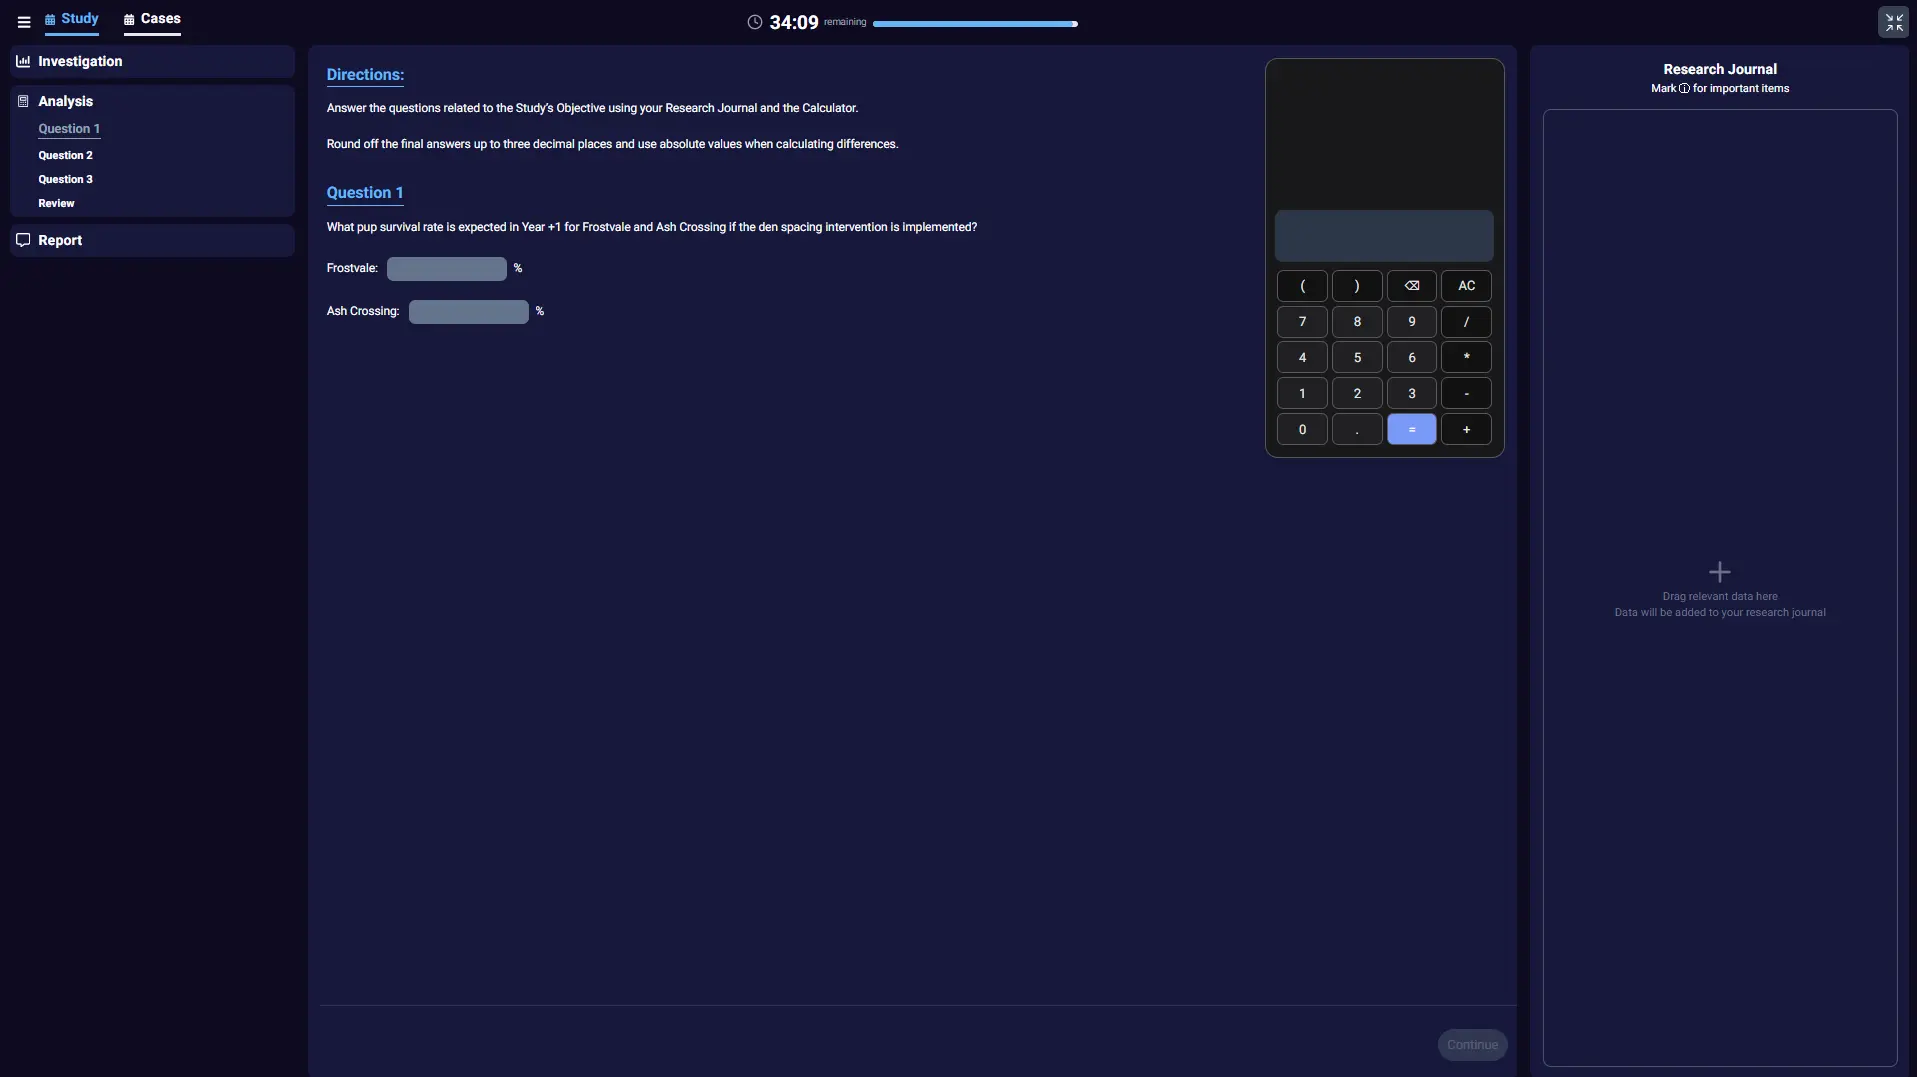Click the calculator display field
The image size is (1917, 1077).
click(1384, 236)
